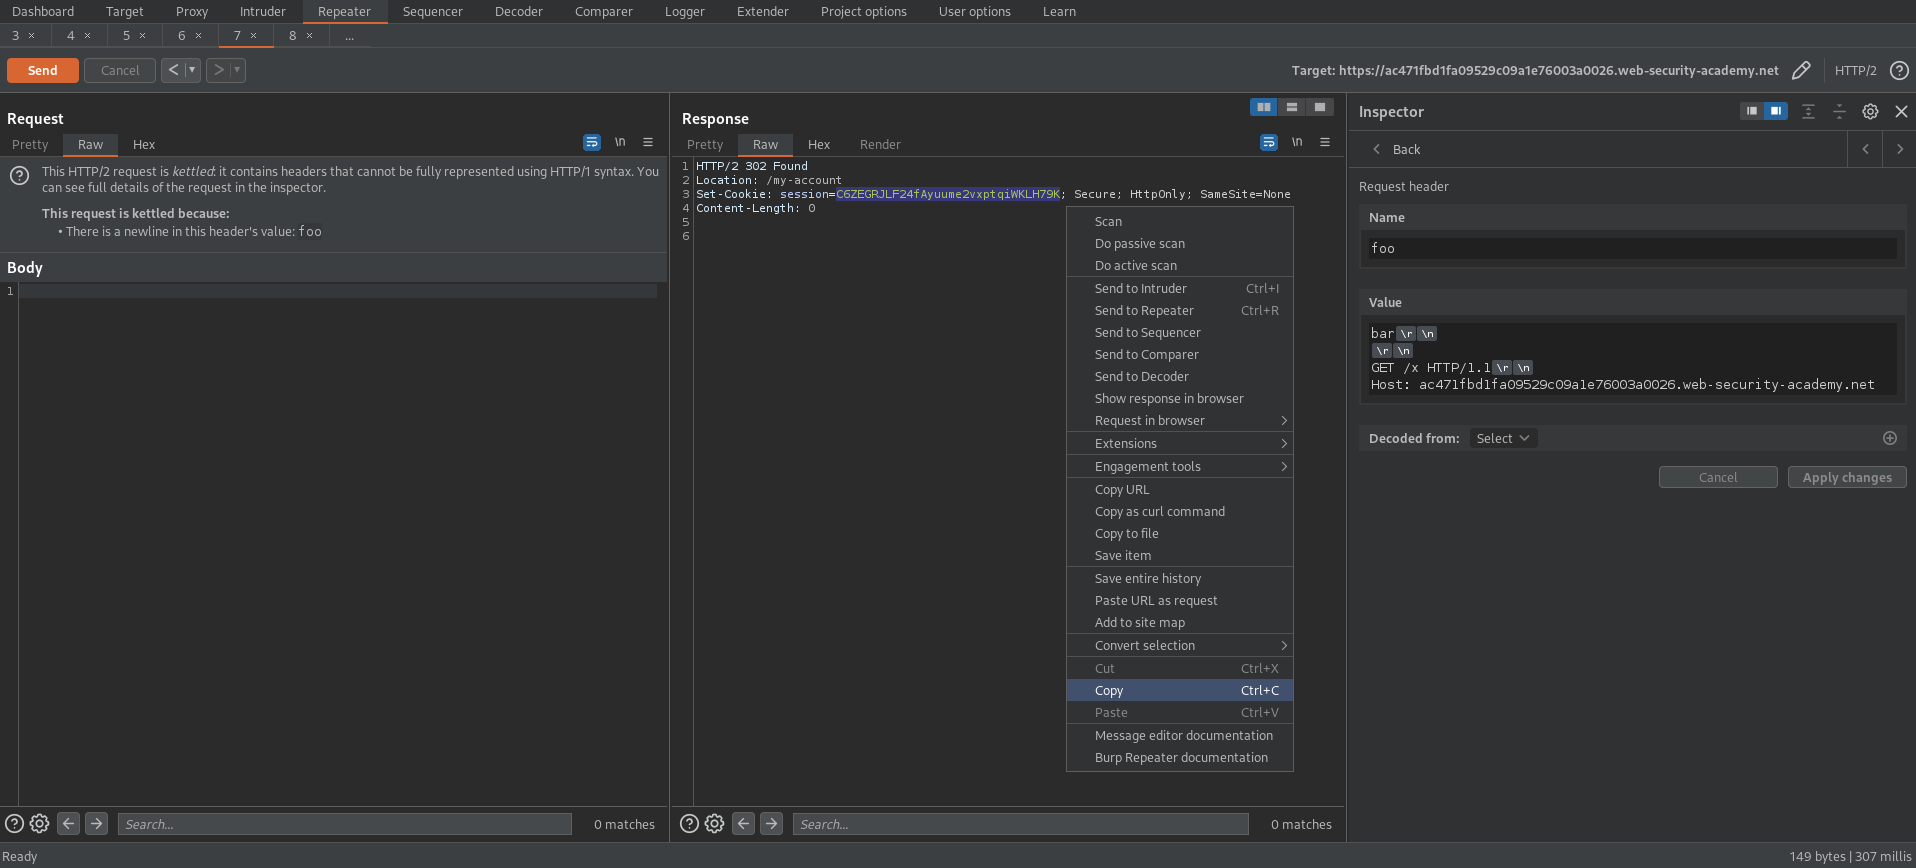The image size is (1916, 868).
Task: Expand the Engagement tools submenu
Action: (x=1180, y=466)
